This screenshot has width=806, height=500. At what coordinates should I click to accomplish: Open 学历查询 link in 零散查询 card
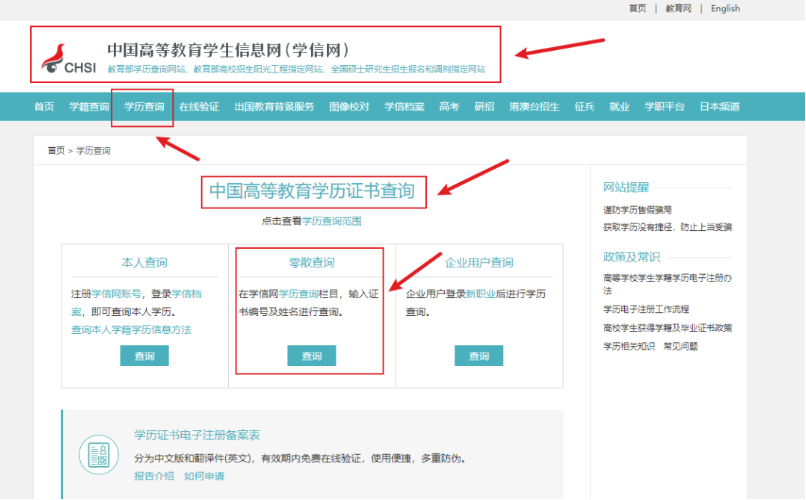(299, 293)
